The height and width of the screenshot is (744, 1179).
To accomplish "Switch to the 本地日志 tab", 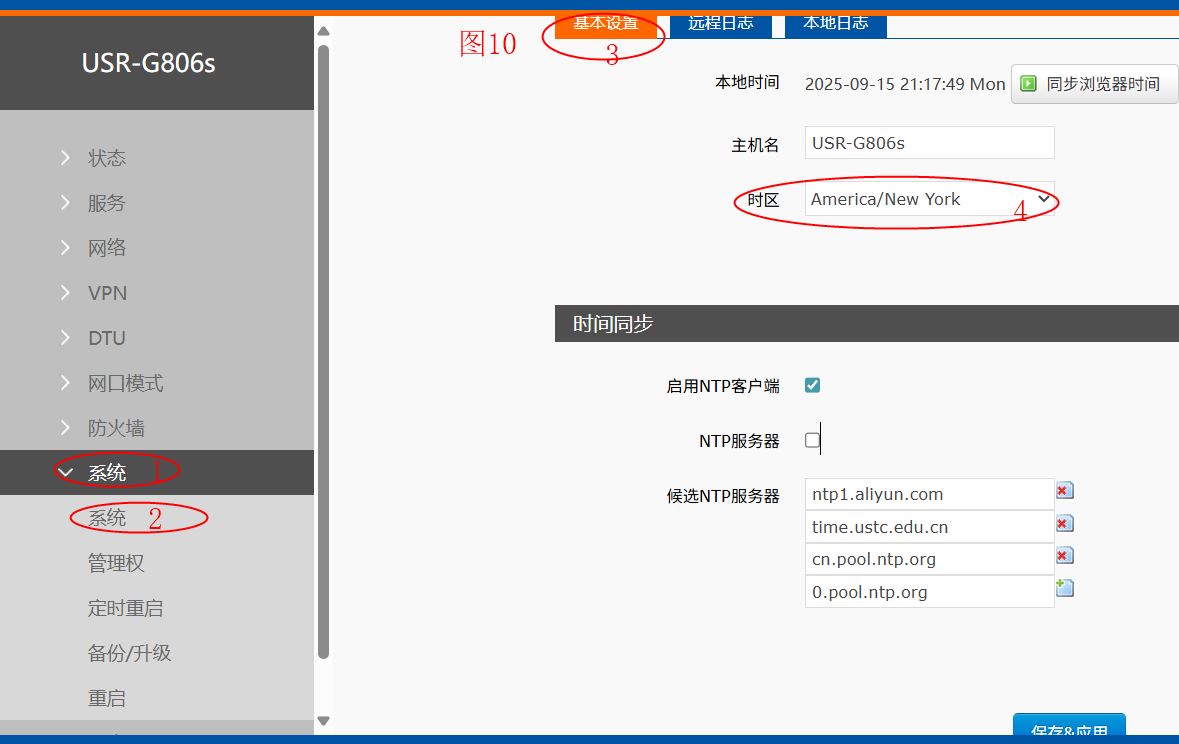I will click(x=836, y=26).
